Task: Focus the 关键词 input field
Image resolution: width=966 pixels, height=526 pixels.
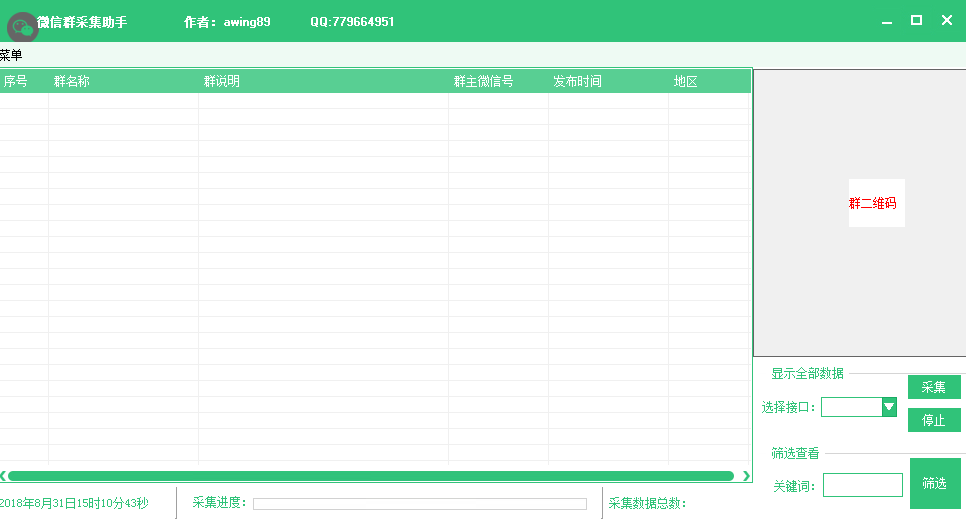Action: (x=862, y=485)
